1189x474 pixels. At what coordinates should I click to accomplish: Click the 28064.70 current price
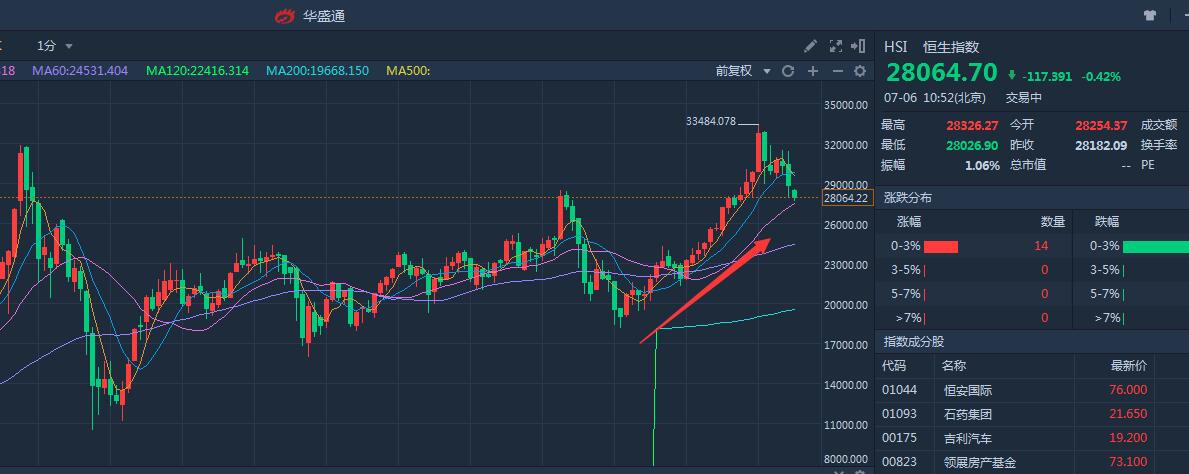[x=941, y=73]
